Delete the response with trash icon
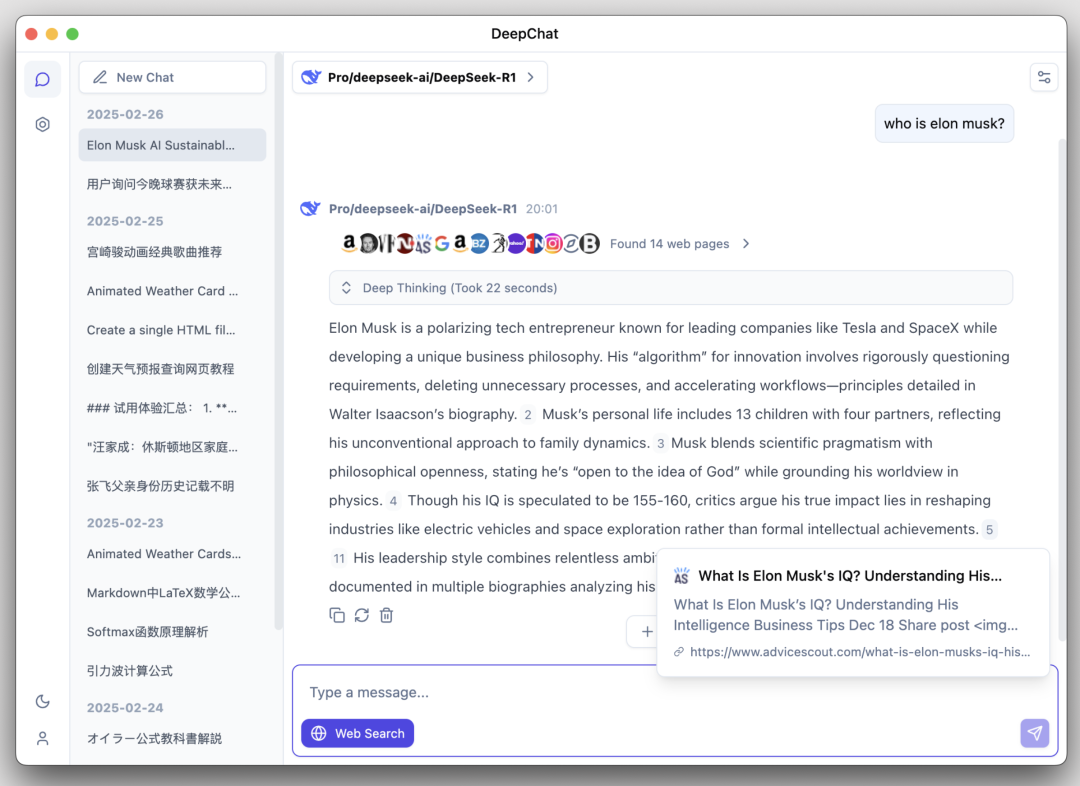1080x786 pixels. (x=386, y=615)
